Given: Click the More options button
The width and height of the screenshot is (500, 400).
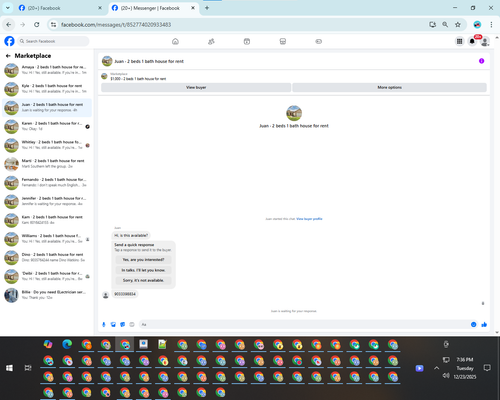Looking at the screenshot, I should tap(389, 87).
